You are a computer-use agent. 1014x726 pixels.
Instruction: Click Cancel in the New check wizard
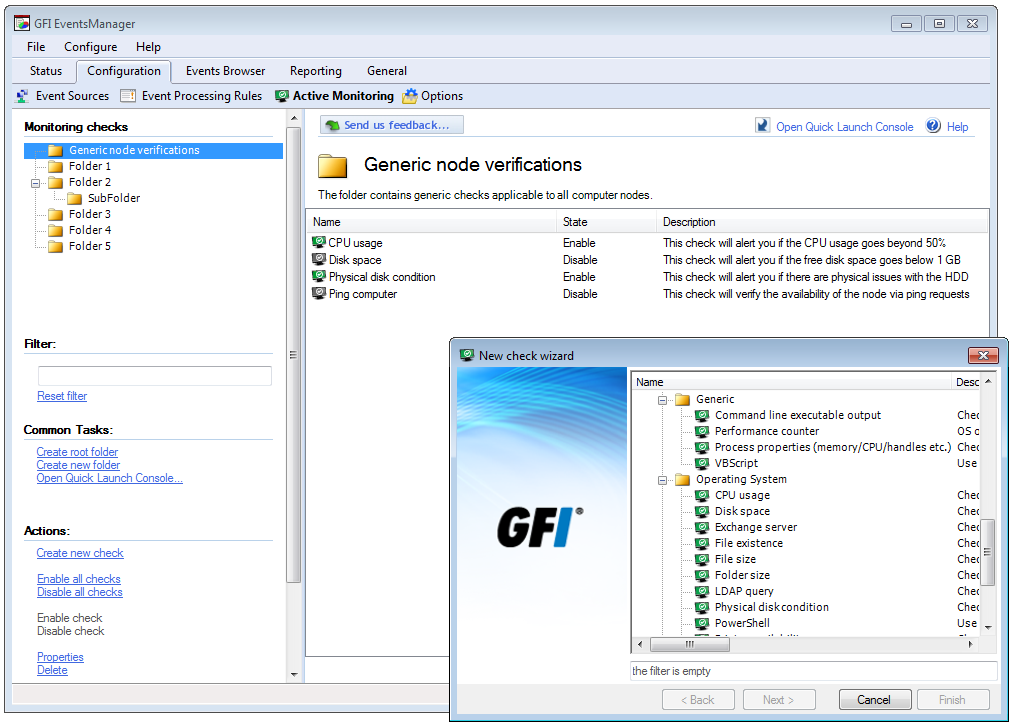[874, 699]
